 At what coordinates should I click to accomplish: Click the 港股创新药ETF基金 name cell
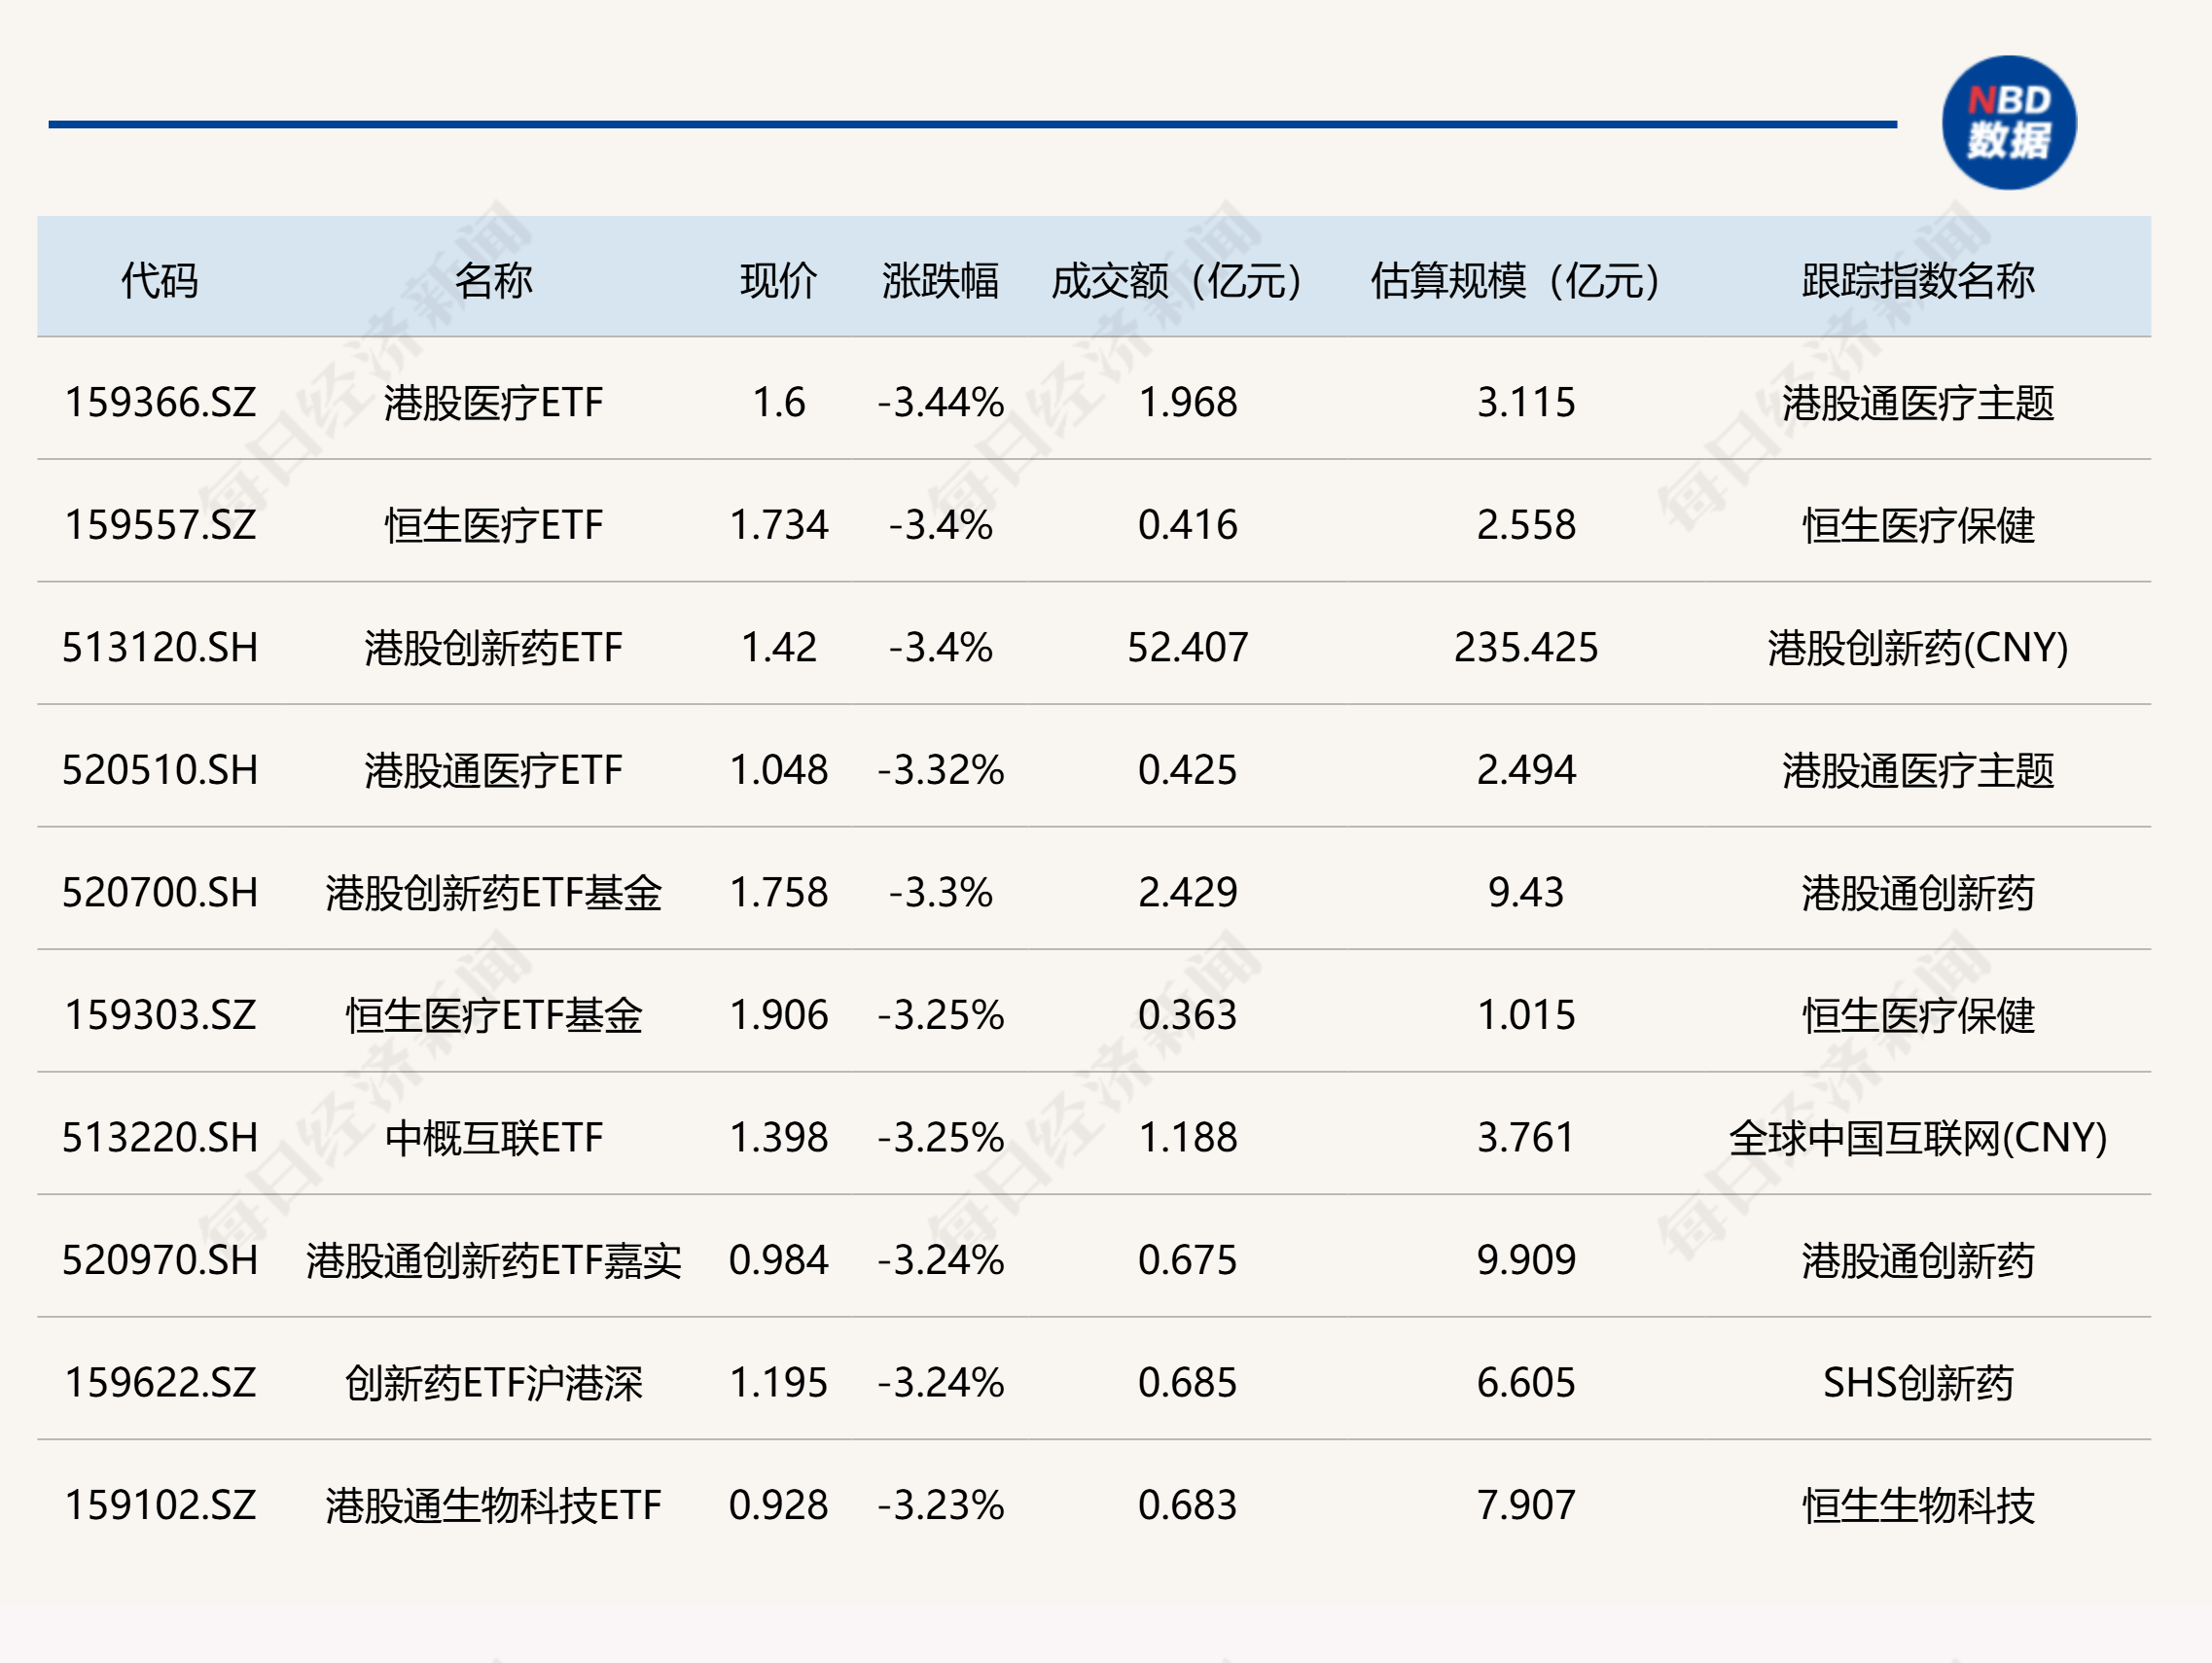493,893
